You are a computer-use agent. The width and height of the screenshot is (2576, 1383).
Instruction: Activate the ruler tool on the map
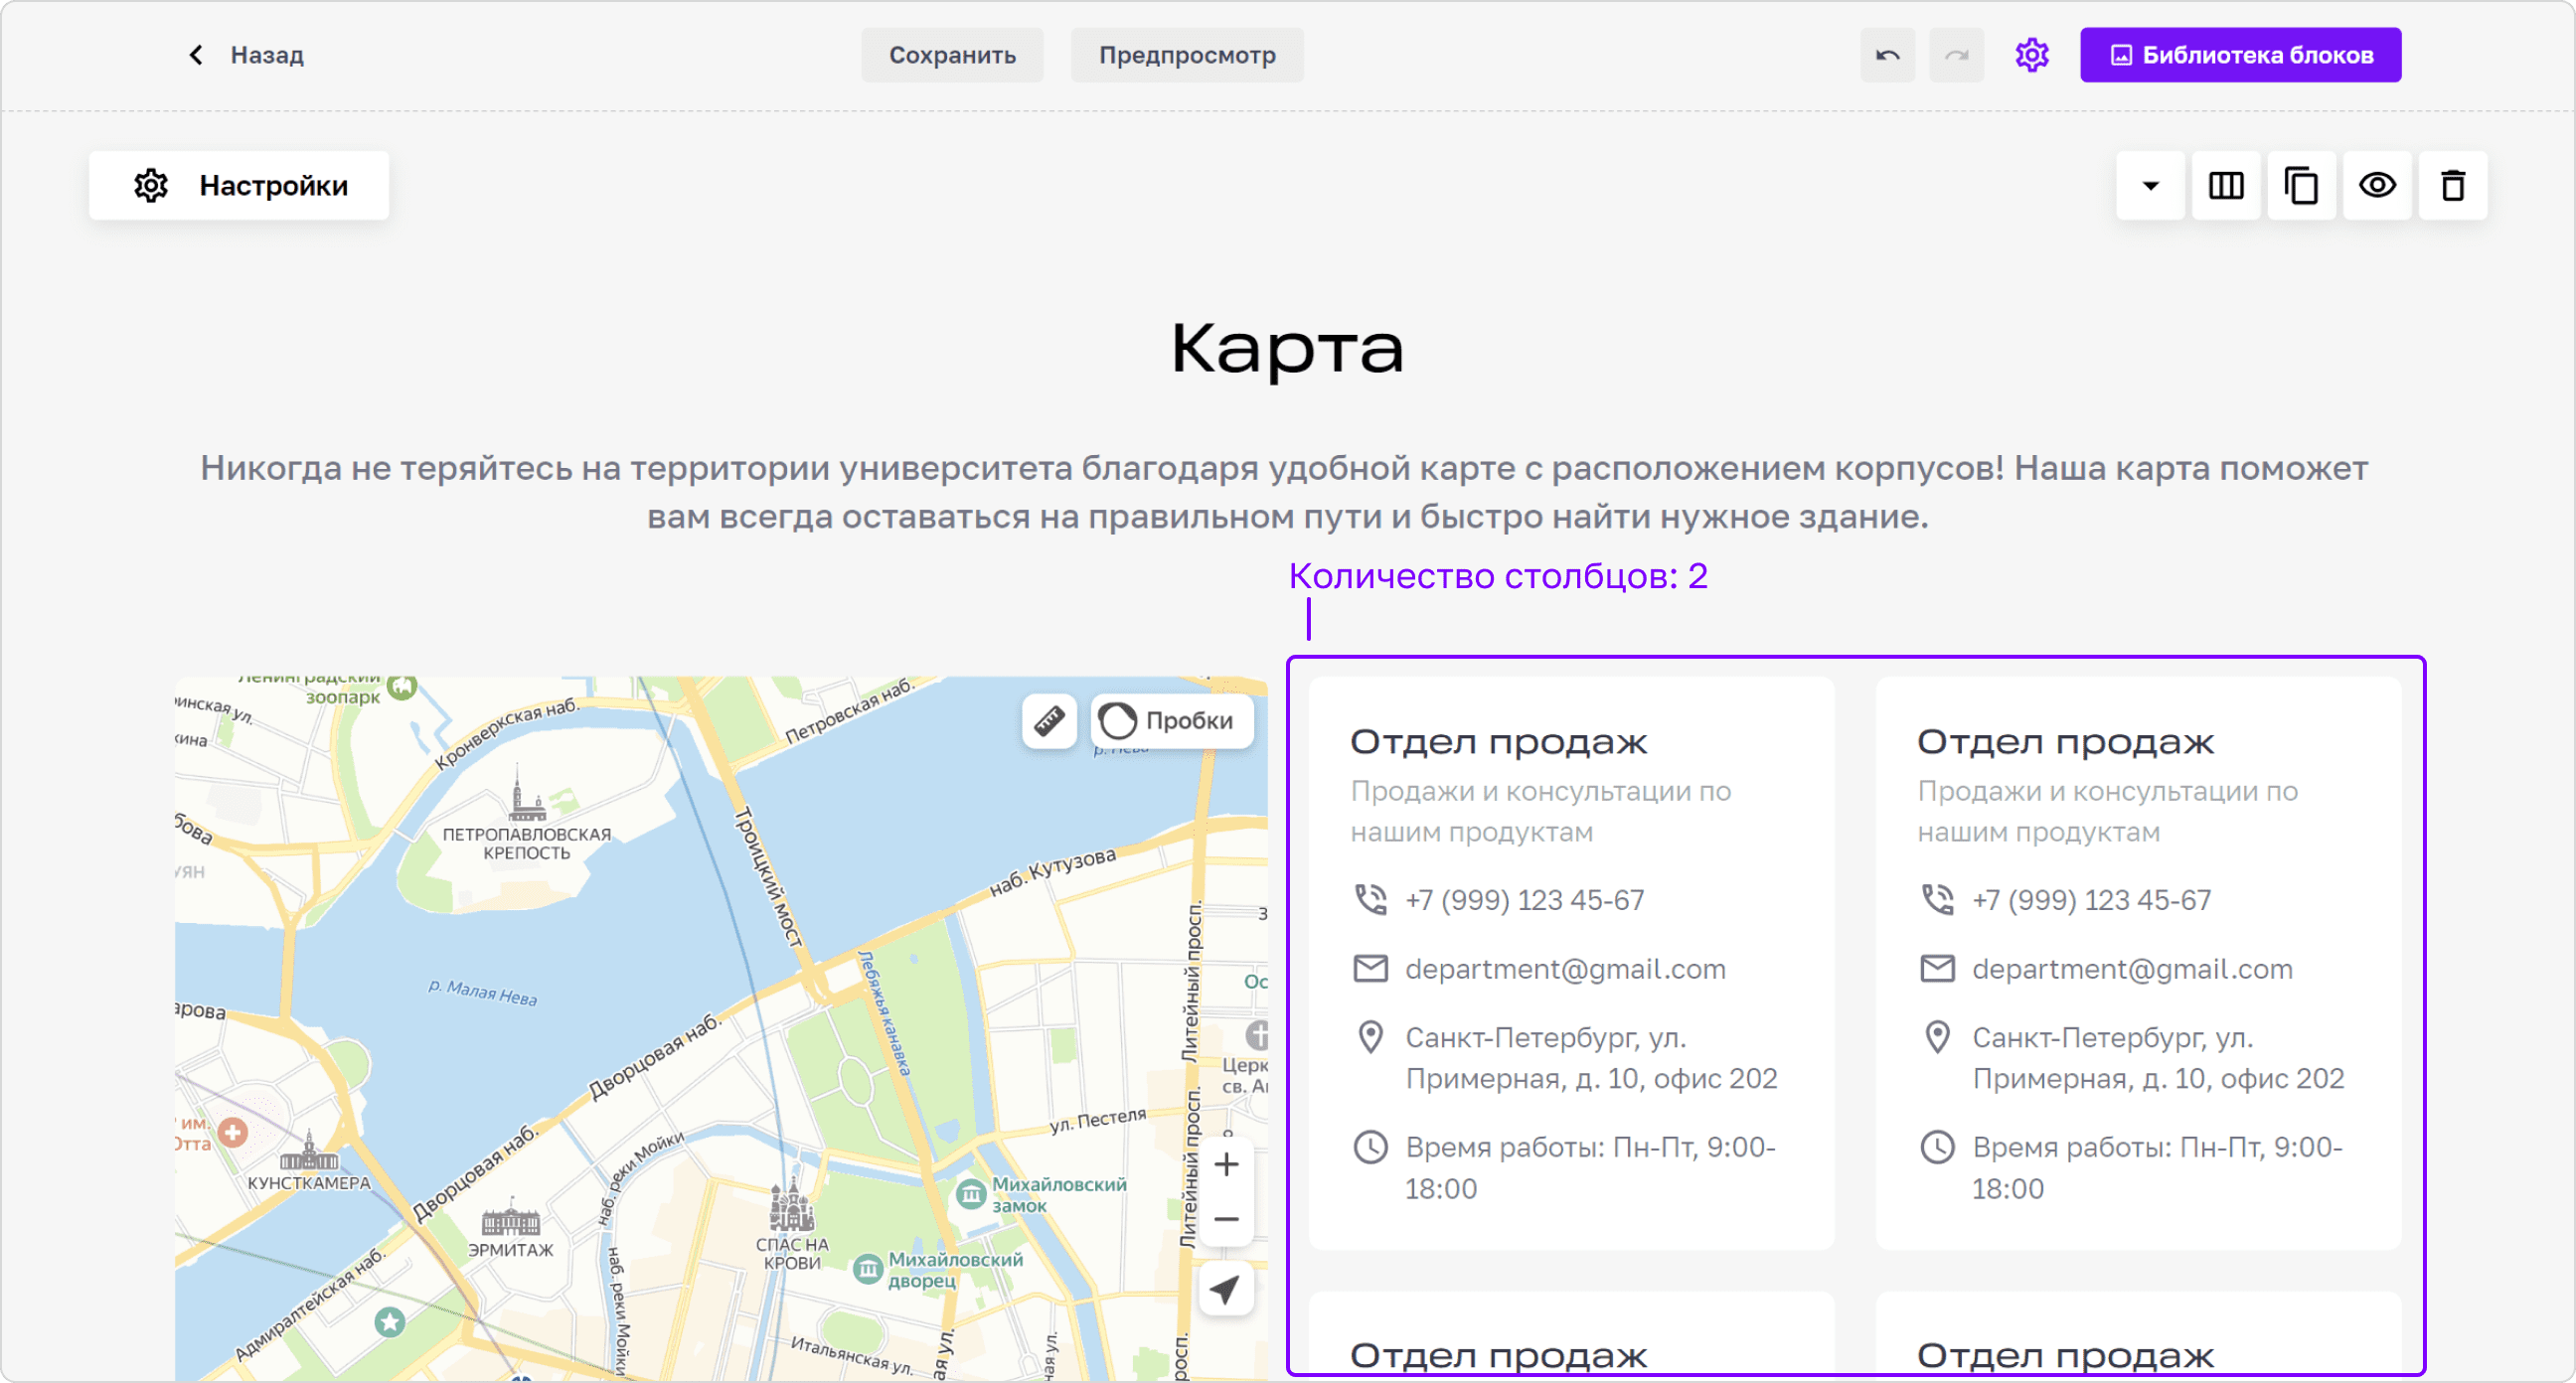point(1049,720)
